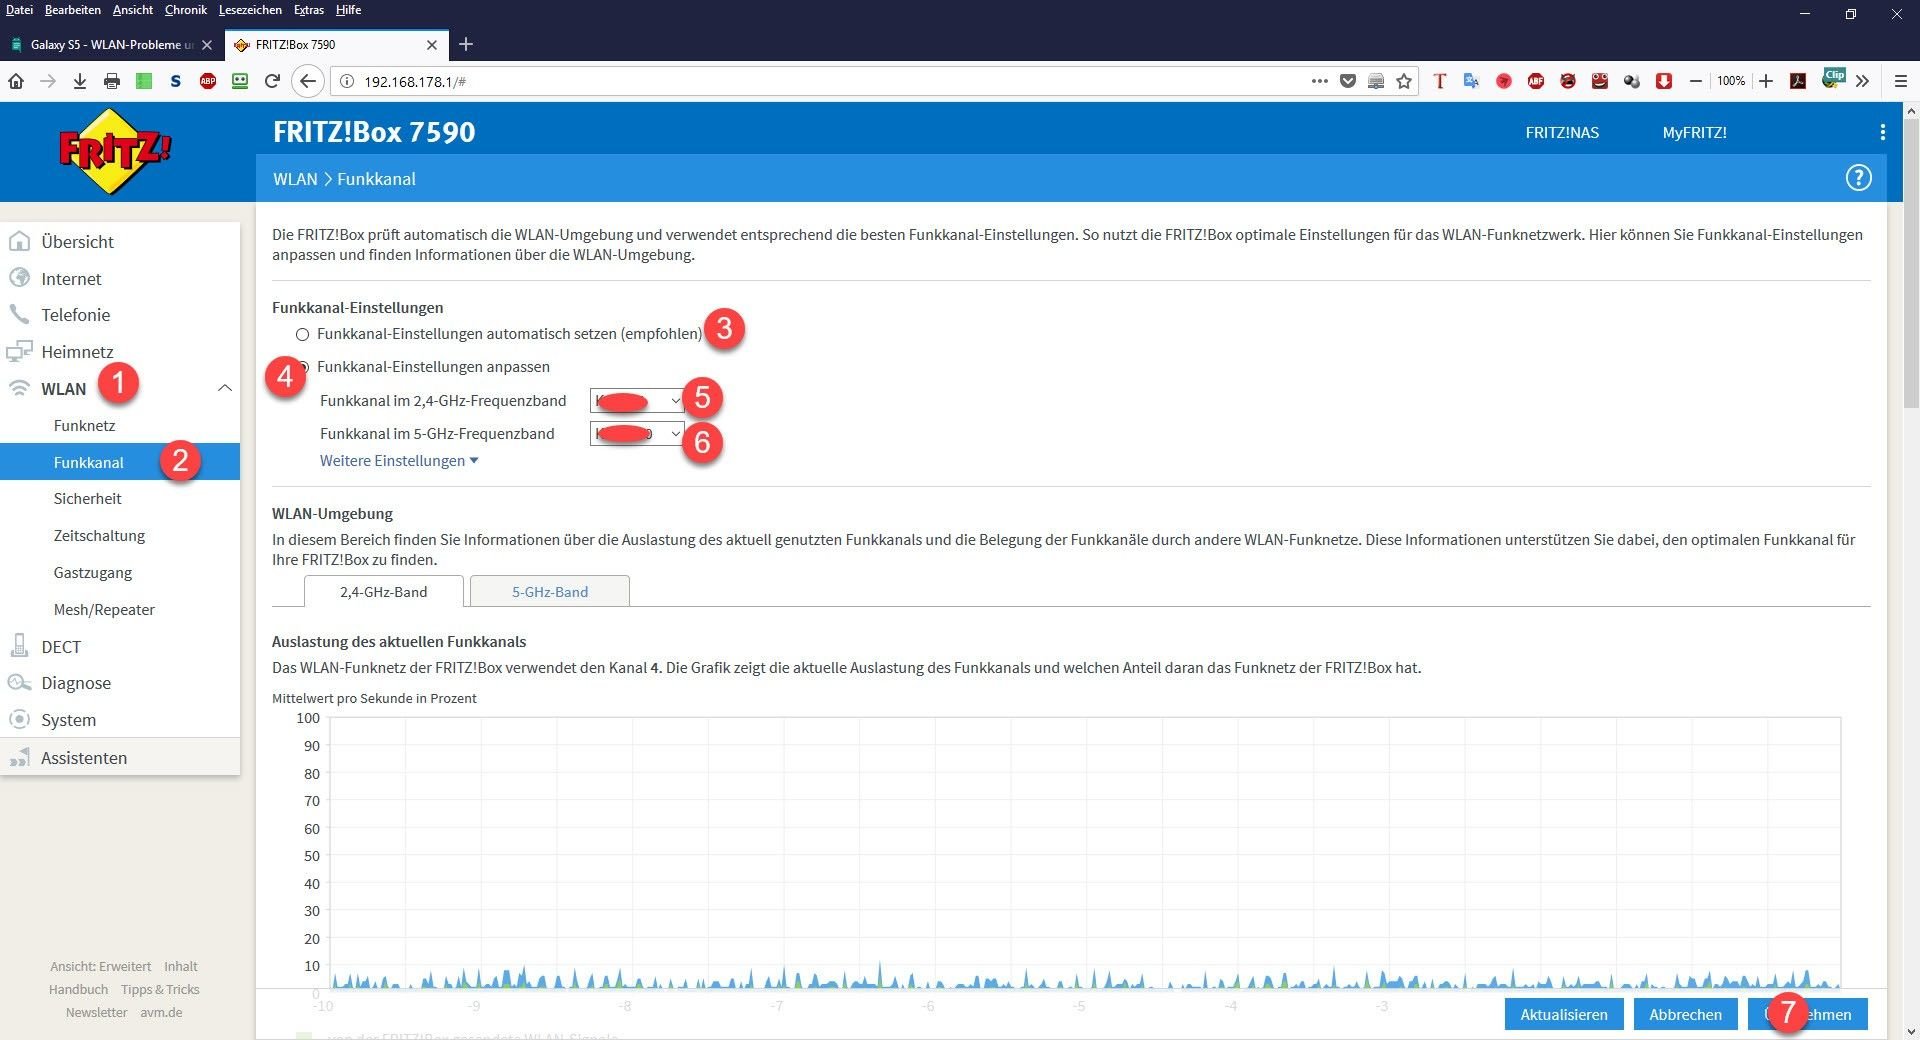Image resolution: width=1920 pixels, height=1040 pixels.
Task: Open the Firefox hamburger menu
Action: [1901, 81]
